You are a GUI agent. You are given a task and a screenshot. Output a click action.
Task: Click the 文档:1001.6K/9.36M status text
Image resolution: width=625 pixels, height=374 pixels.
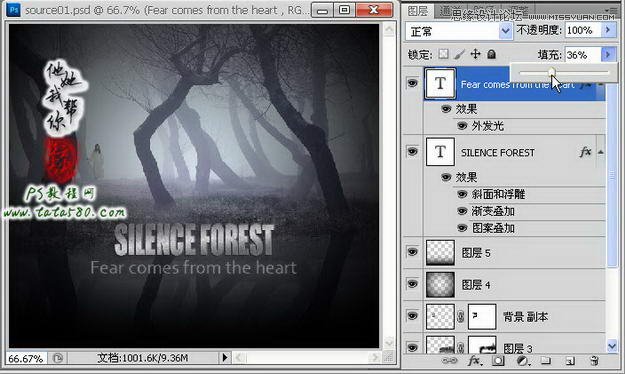click(143, 358)
